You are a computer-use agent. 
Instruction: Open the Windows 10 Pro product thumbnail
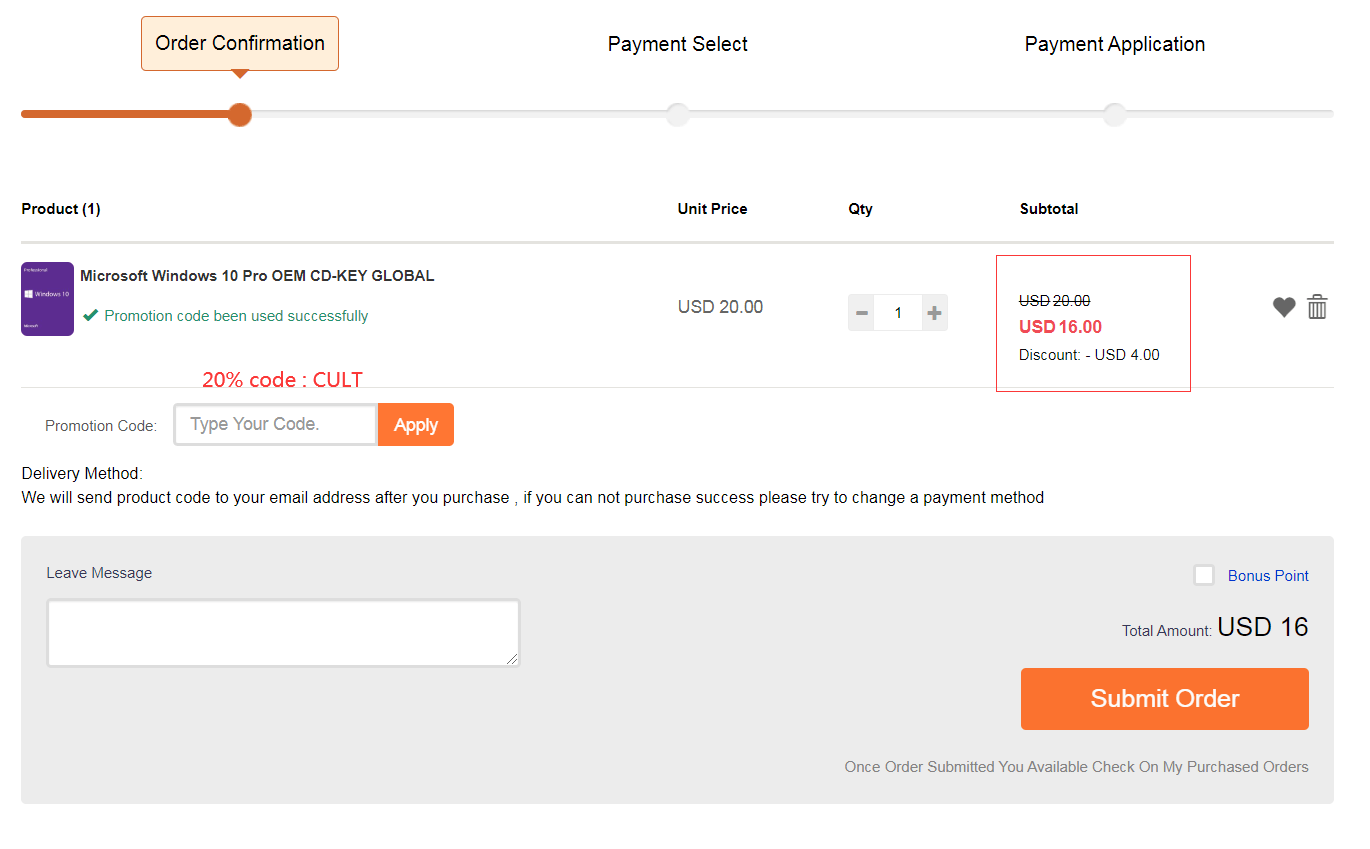coord(47,299)
